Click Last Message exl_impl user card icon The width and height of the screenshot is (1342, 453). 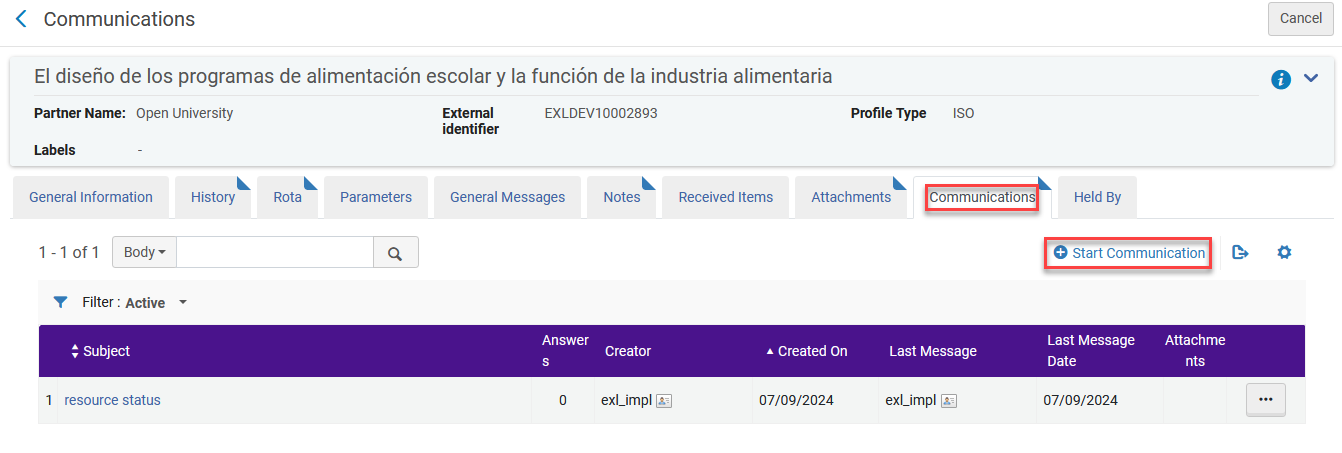pos(949,401)
